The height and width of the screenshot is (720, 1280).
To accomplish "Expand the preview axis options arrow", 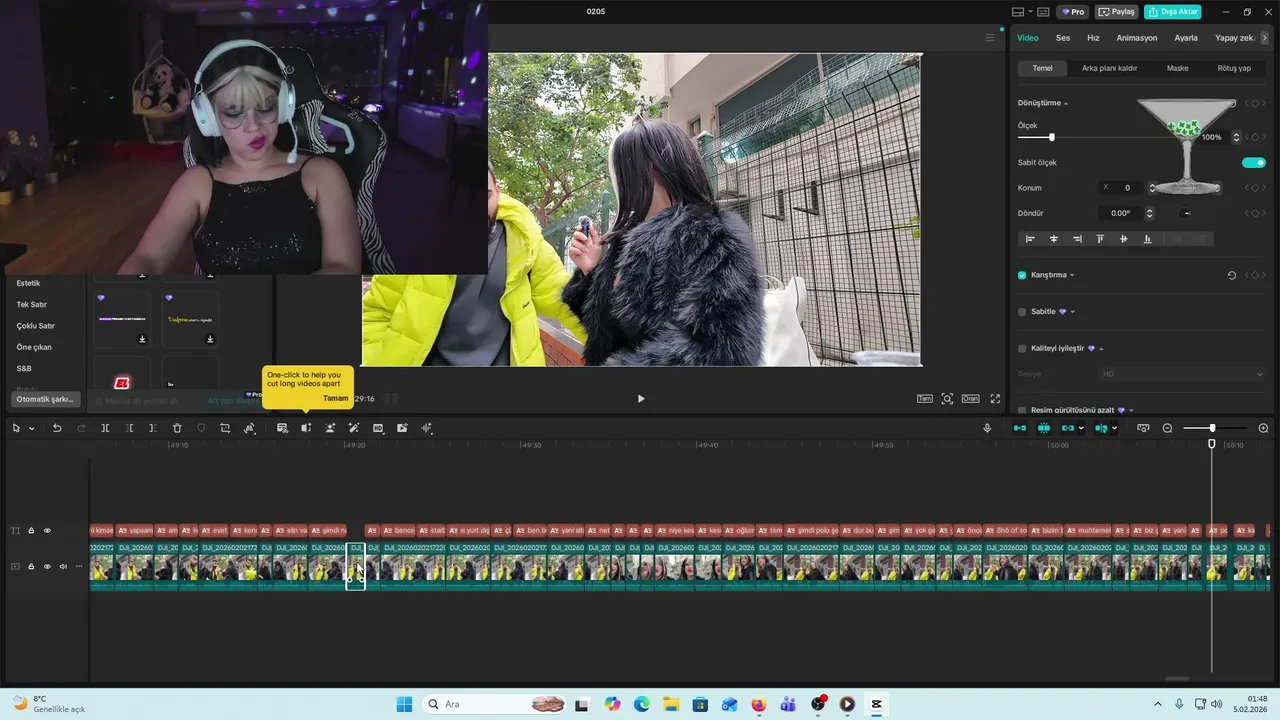I will (1114, 429).
